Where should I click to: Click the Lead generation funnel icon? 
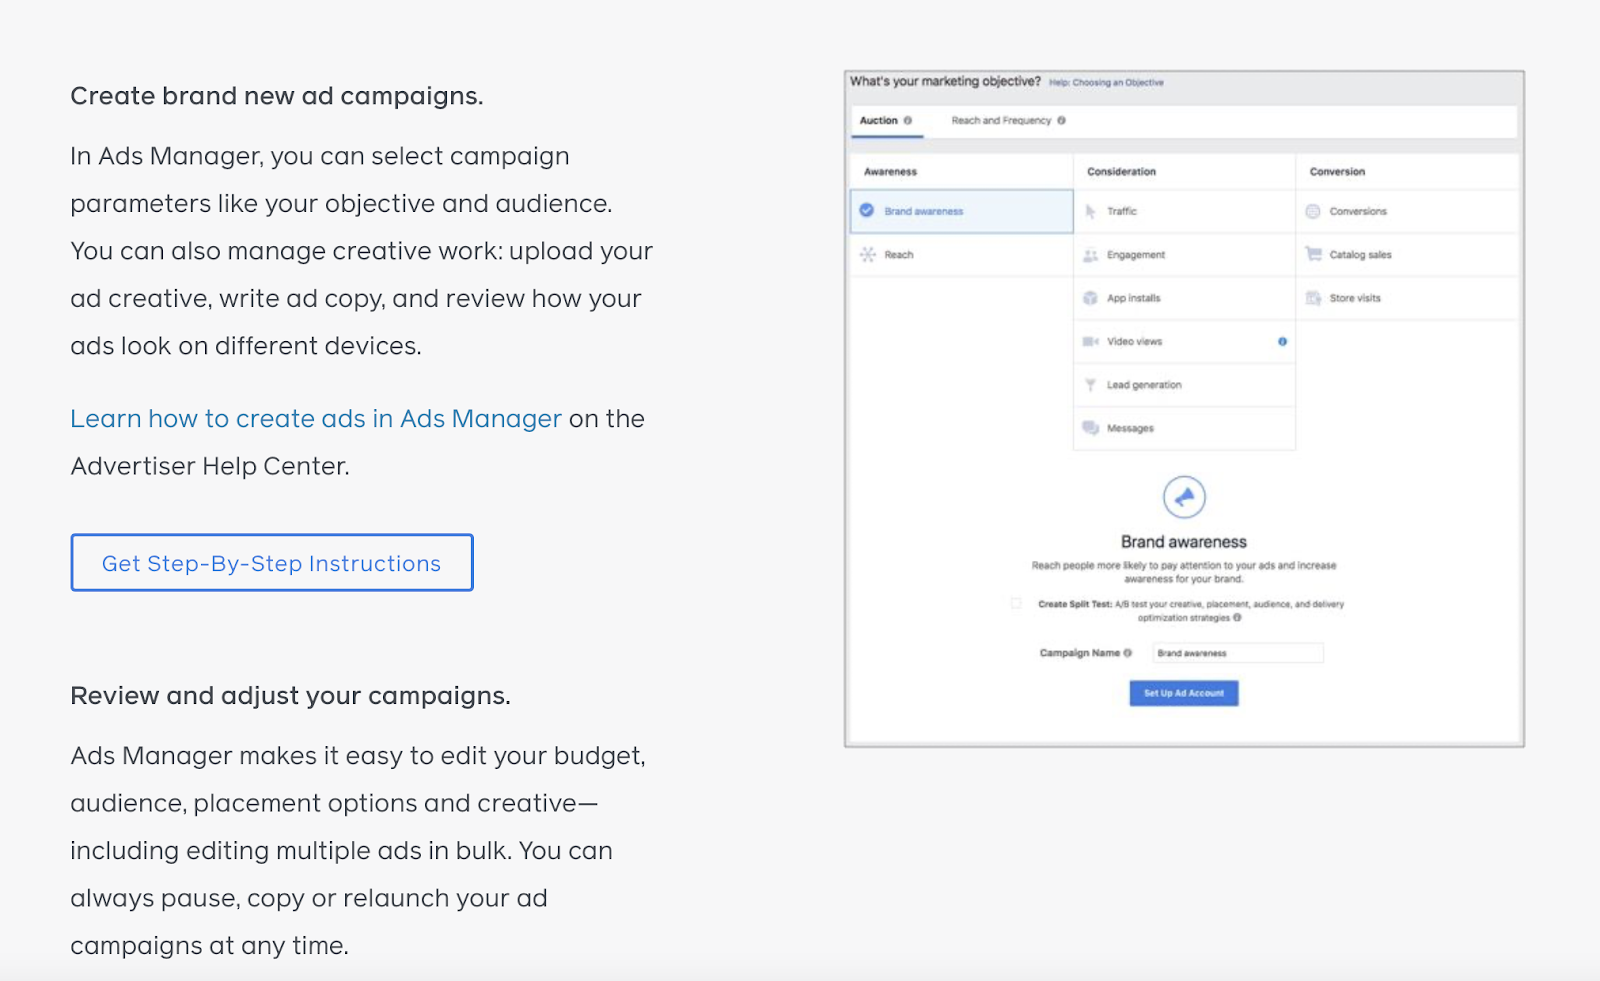(x=1090, y=385)
